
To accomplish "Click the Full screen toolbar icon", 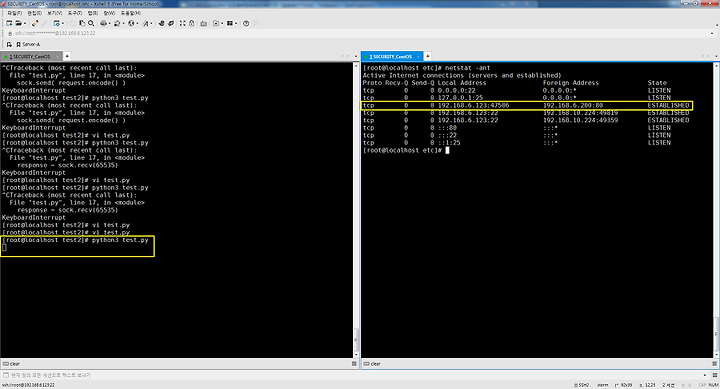I will tap(182, 23).
